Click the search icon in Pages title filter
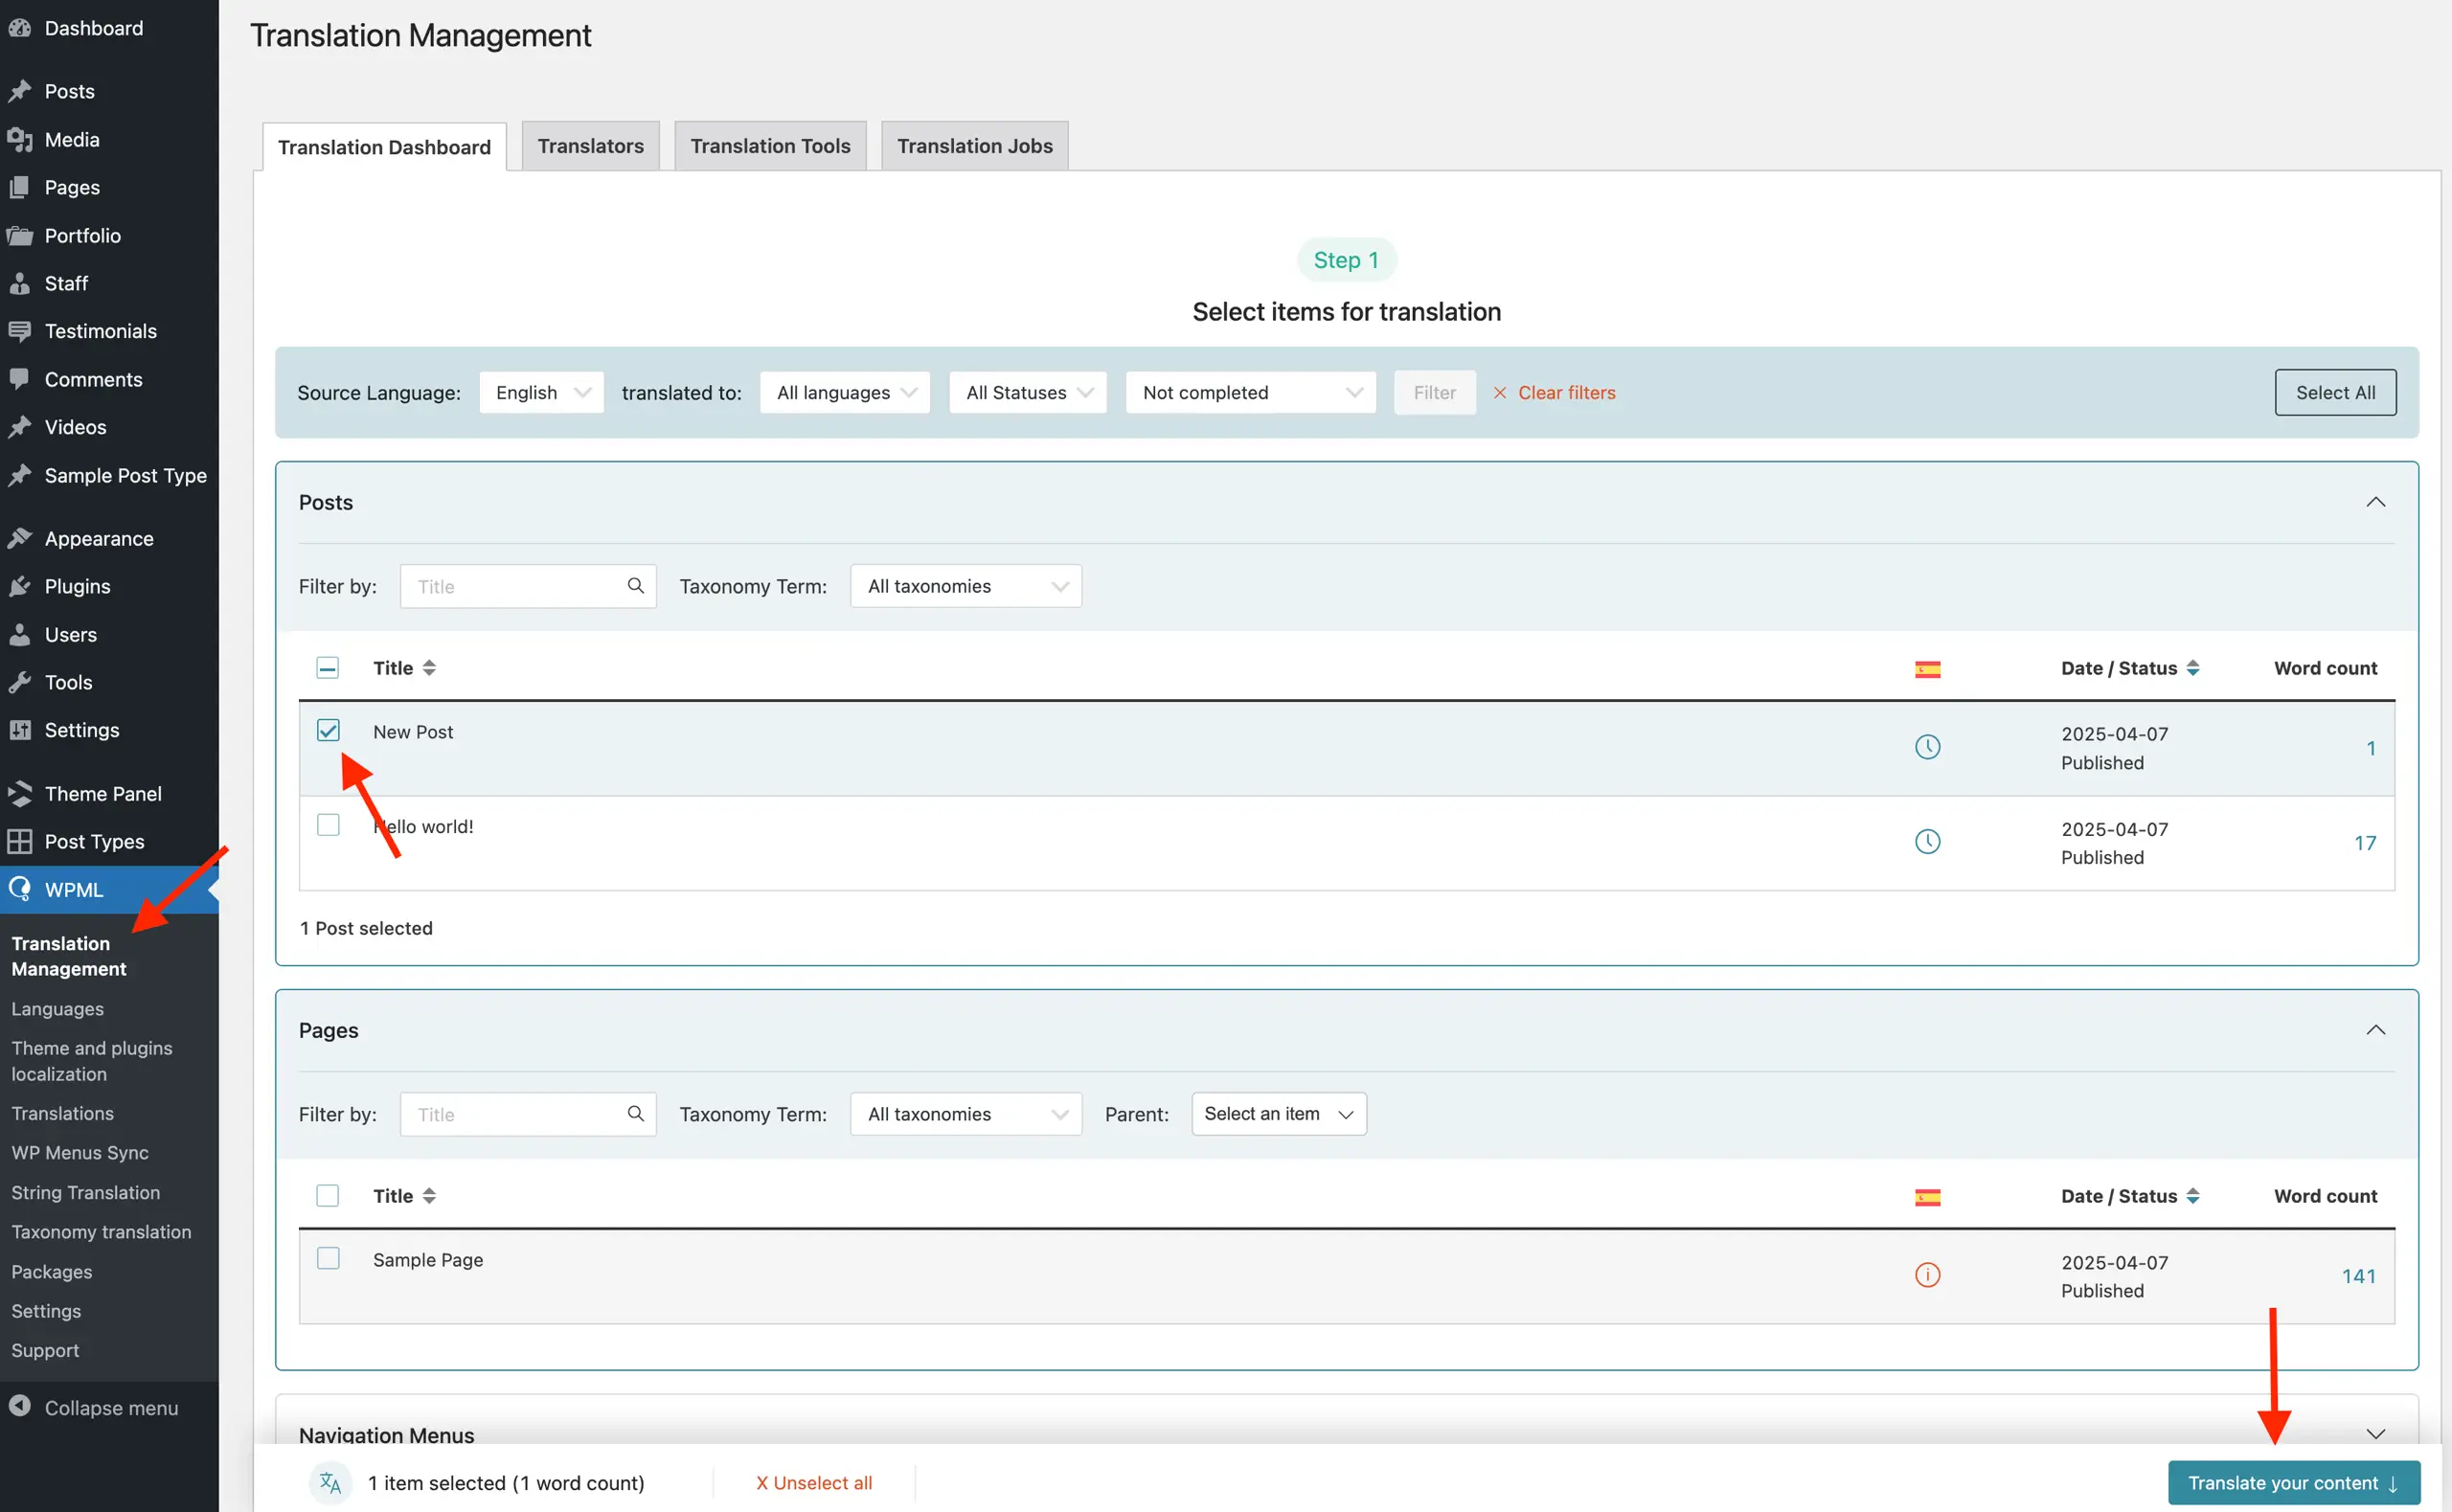Viewport: 2452px width, 1512px height. point(635,1113)
